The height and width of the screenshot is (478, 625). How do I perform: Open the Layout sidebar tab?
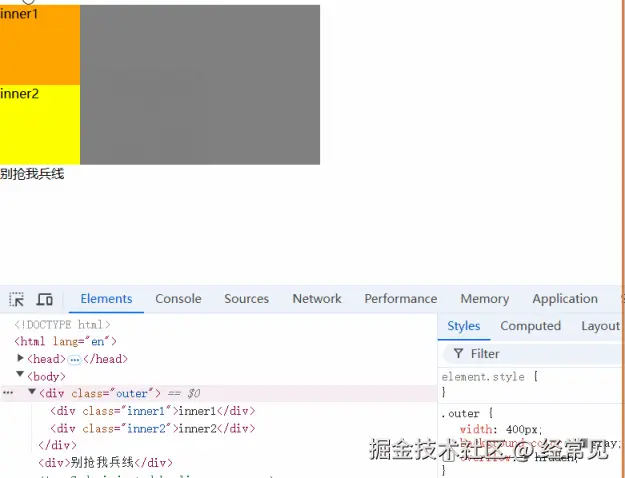coord(601,326)
